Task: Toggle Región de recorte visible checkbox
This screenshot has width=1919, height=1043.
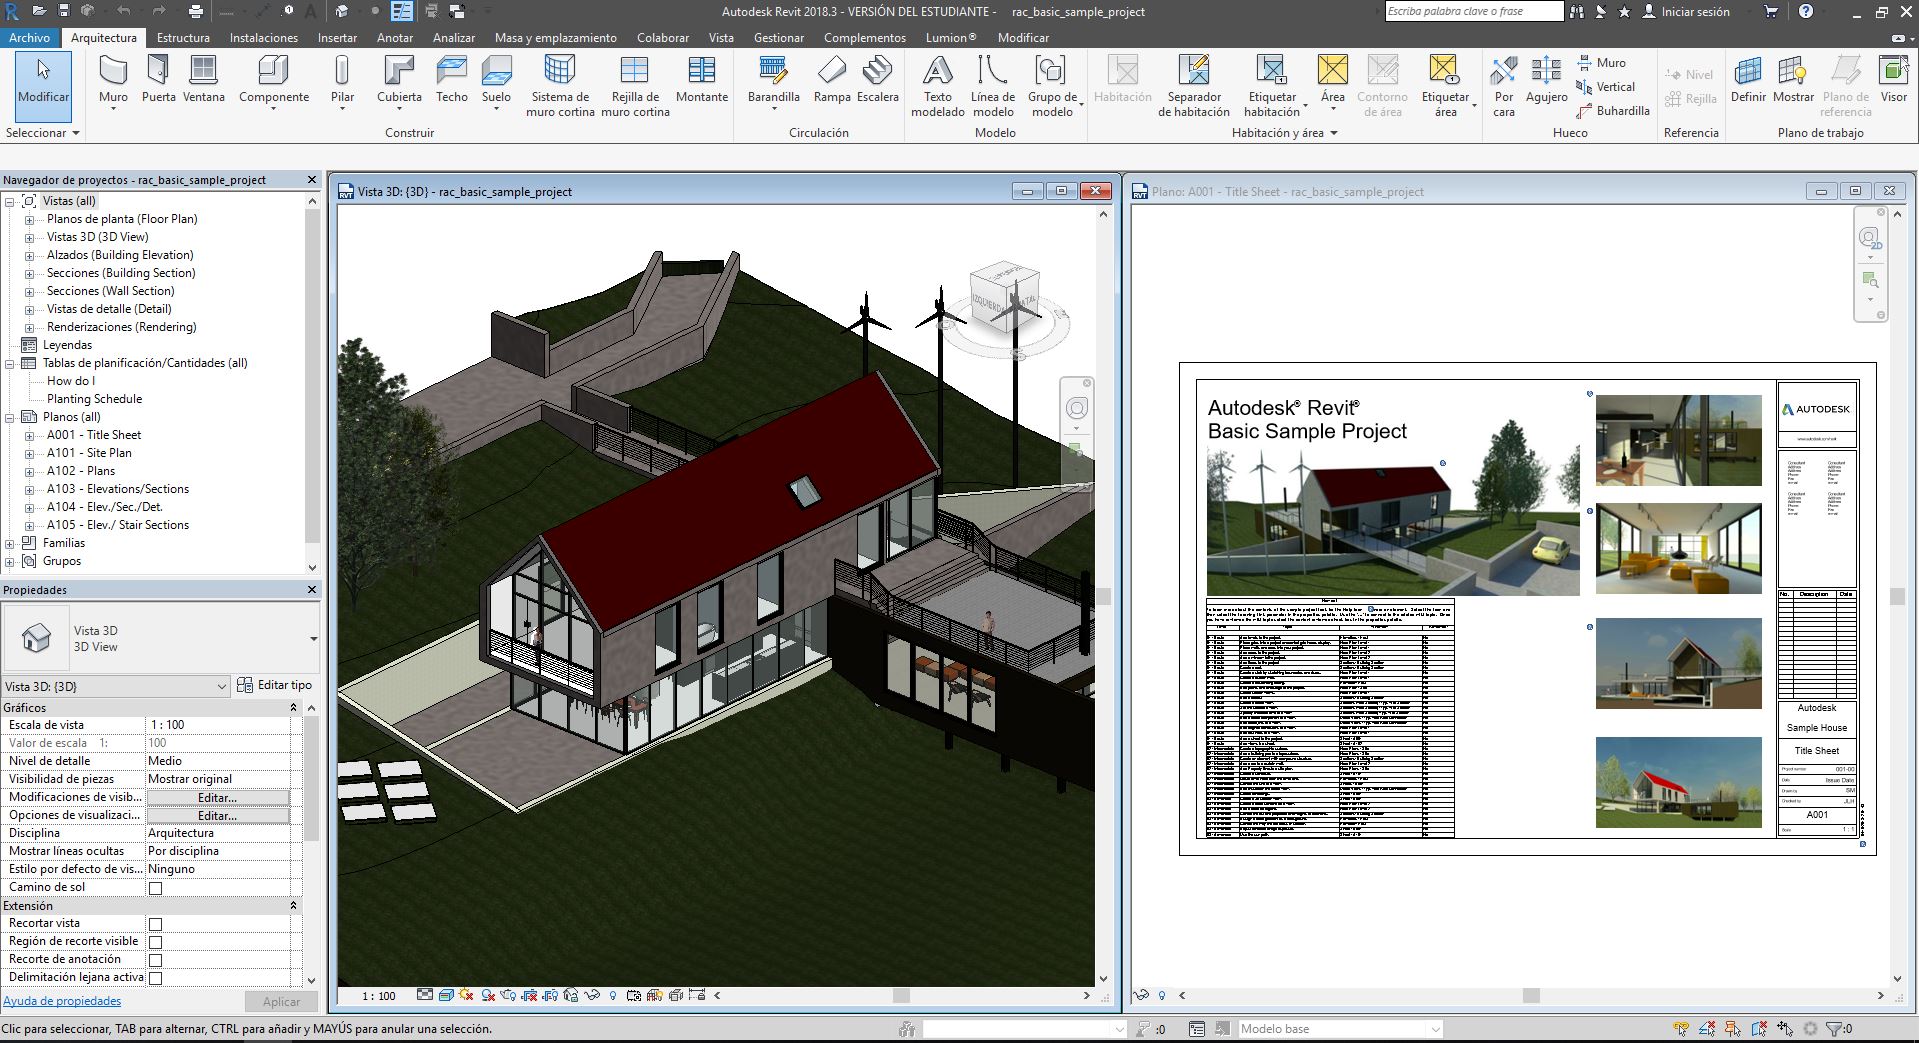Action: pyautogui.click(x=155, y=942)
